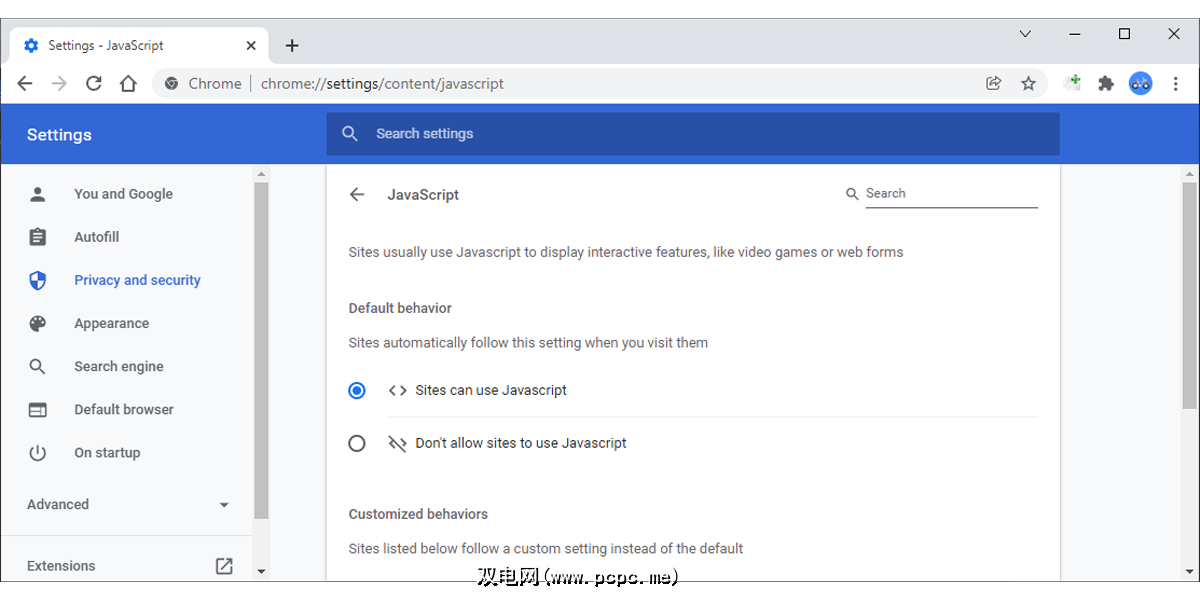The image size is (1200, 600).
Task: Open the Search engine settings
Action: 118,367
